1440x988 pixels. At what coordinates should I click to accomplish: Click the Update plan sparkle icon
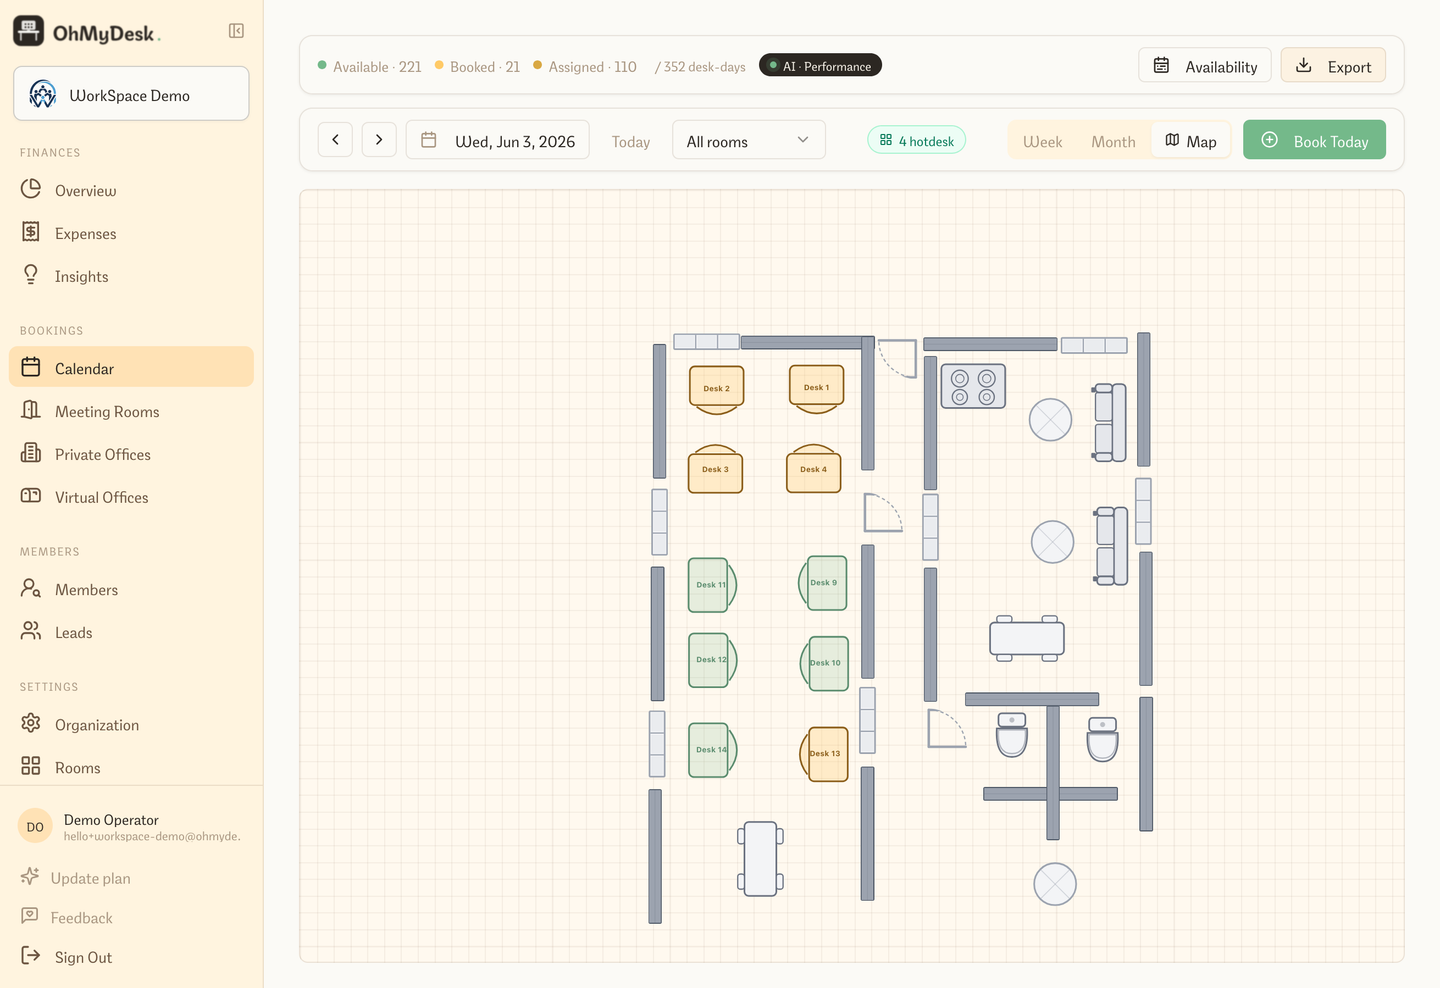30,876
